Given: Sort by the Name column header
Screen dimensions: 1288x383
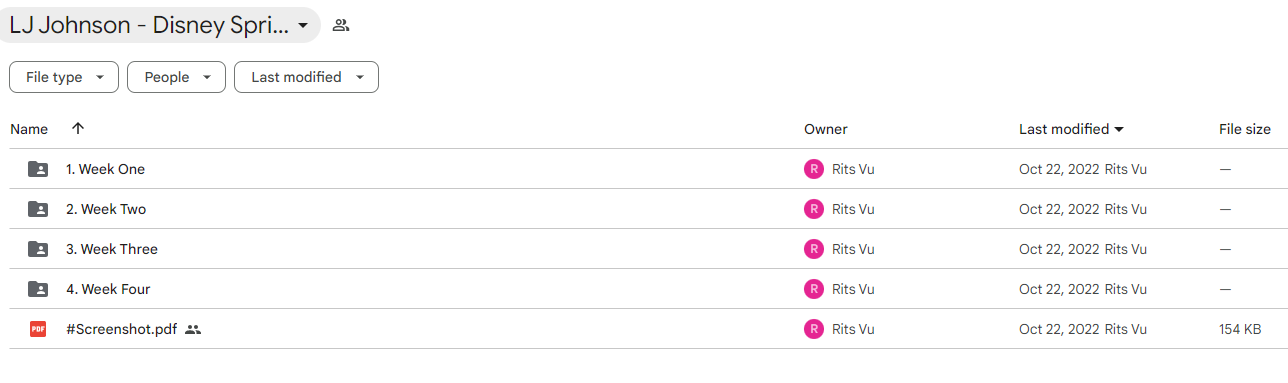Looking at the screenshot, I should (29, 129).
